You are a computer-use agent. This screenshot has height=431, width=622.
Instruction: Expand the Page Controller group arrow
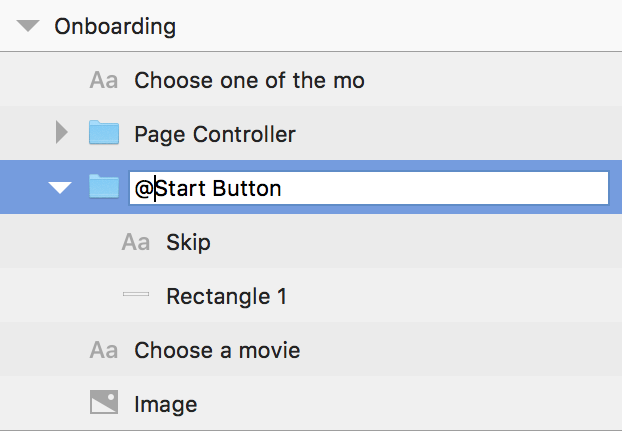point(61,132)
